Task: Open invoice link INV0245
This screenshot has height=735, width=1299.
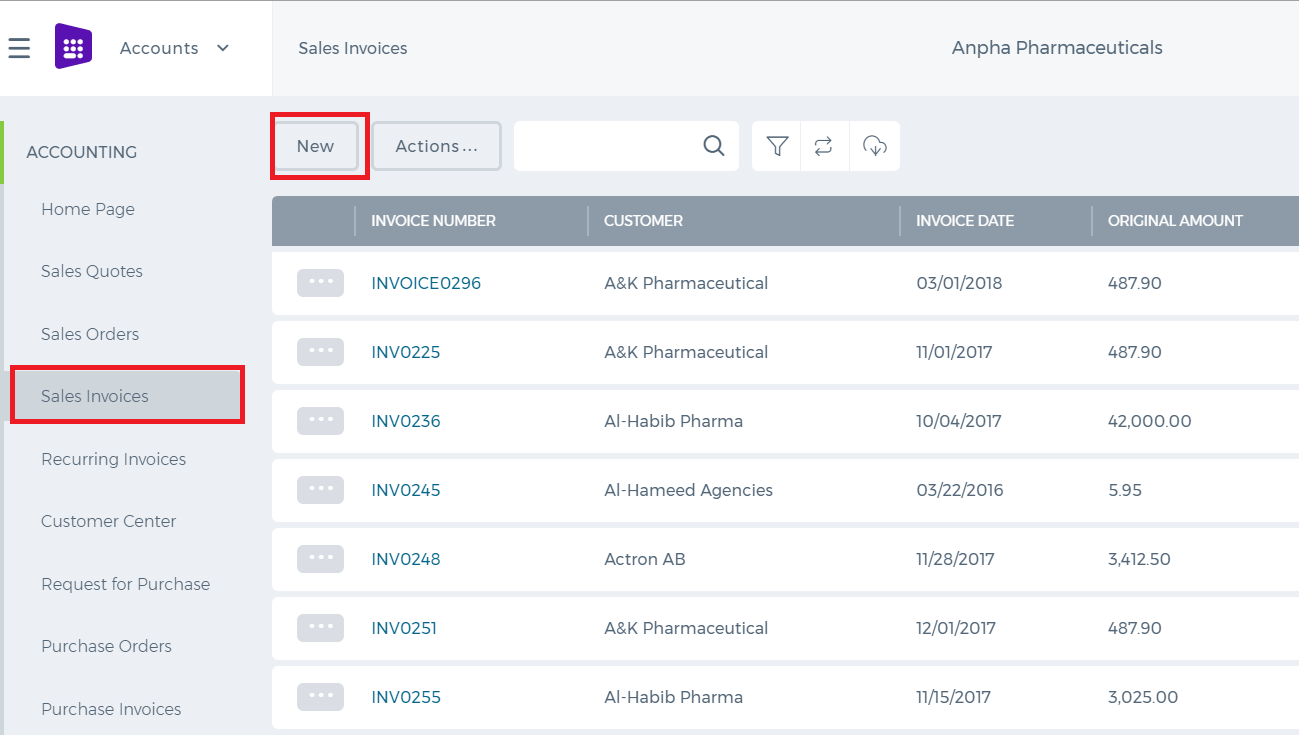Action: coord(406,490)
